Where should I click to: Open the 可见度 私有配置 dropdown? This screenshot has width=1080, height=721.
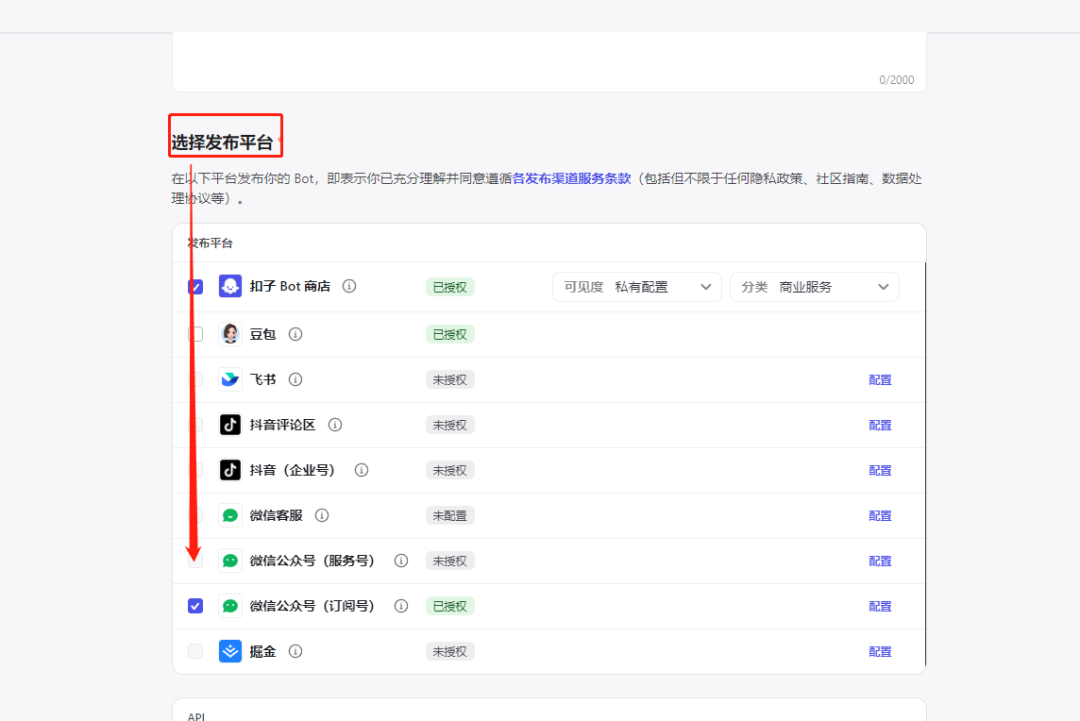point(636,287)
